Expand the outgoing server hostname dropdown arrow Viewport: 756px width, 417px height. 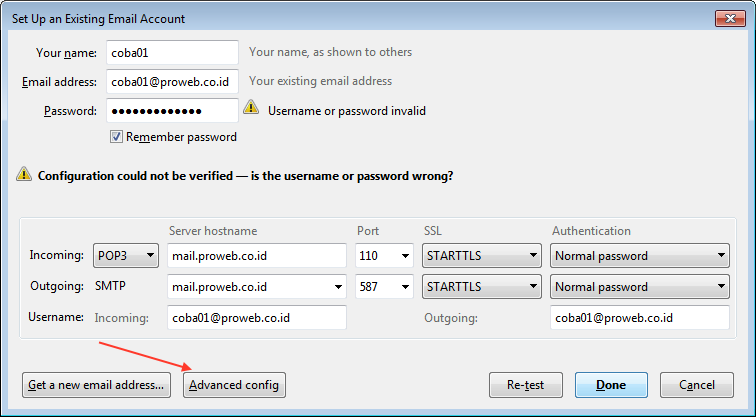coord(338,287)
